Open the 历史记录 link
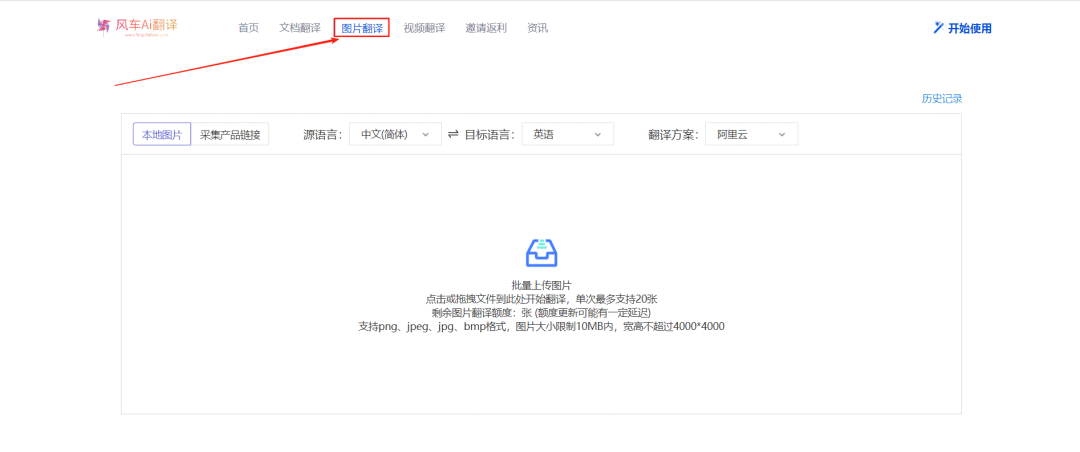The height and width of the screenshot is (452, 1080). [x=942, y=99]
